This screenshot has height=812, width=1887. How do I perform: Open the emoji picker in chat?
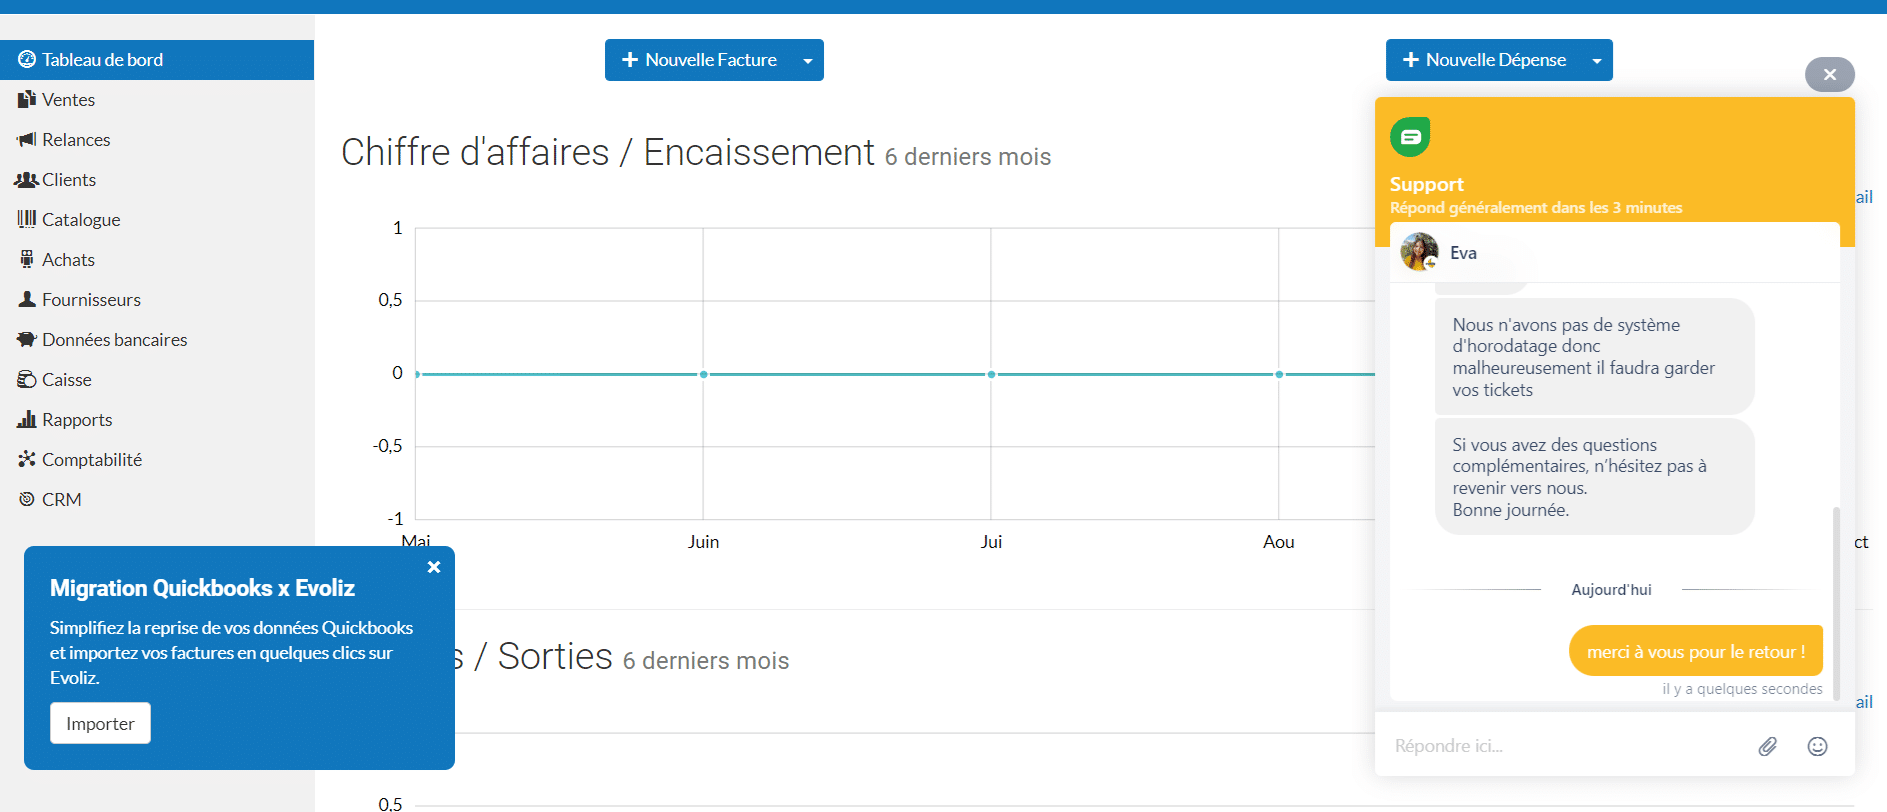pyautogui.click(x=1818, y=746)
